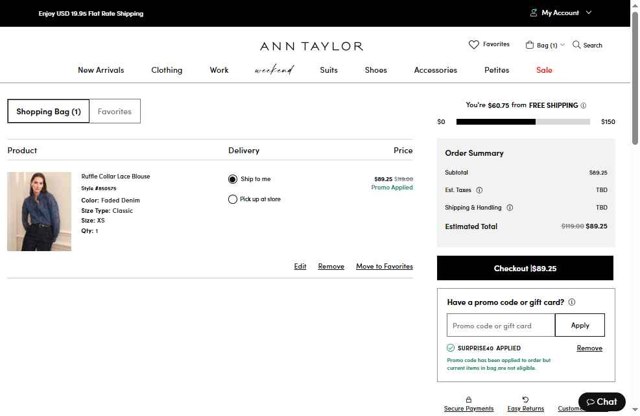Click the Enjoy USD 19.95 Flat Rate Shipping banner
Image resolution: width=640 pixels, height=416 pixels.
tap(91, 13)
